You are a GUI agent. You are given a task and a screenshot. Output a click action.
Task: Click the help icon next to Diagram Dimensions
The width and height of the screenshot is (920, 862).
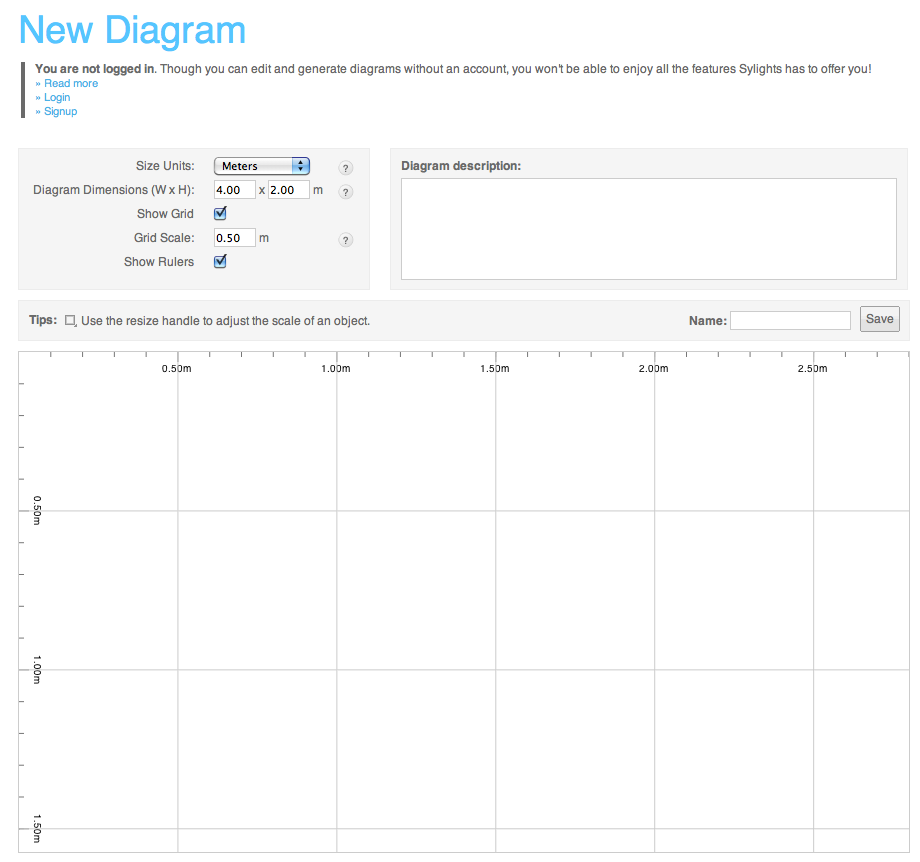pos(346,192)
